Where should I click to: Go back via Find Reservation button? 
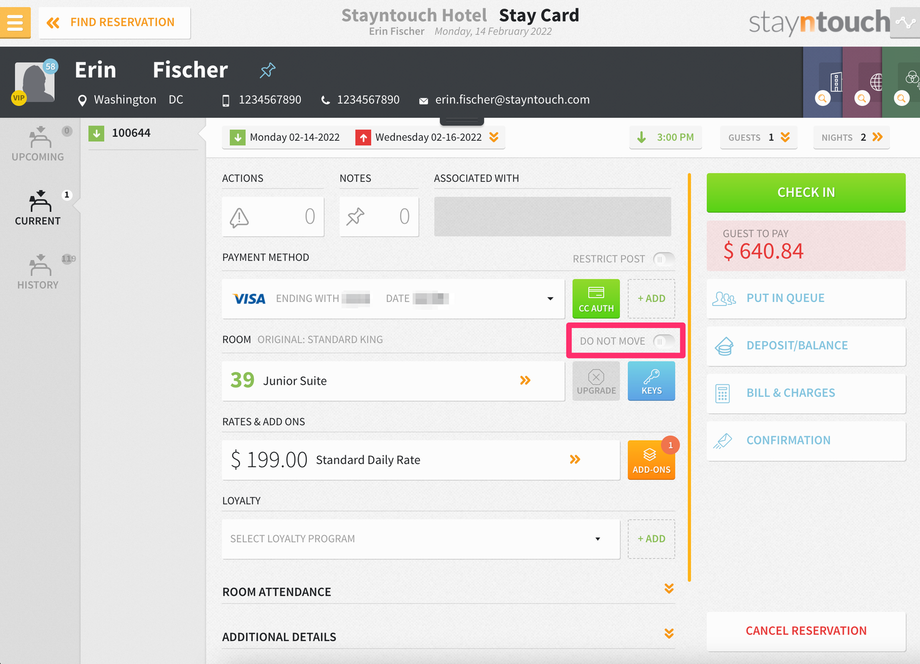coord(114,22)
